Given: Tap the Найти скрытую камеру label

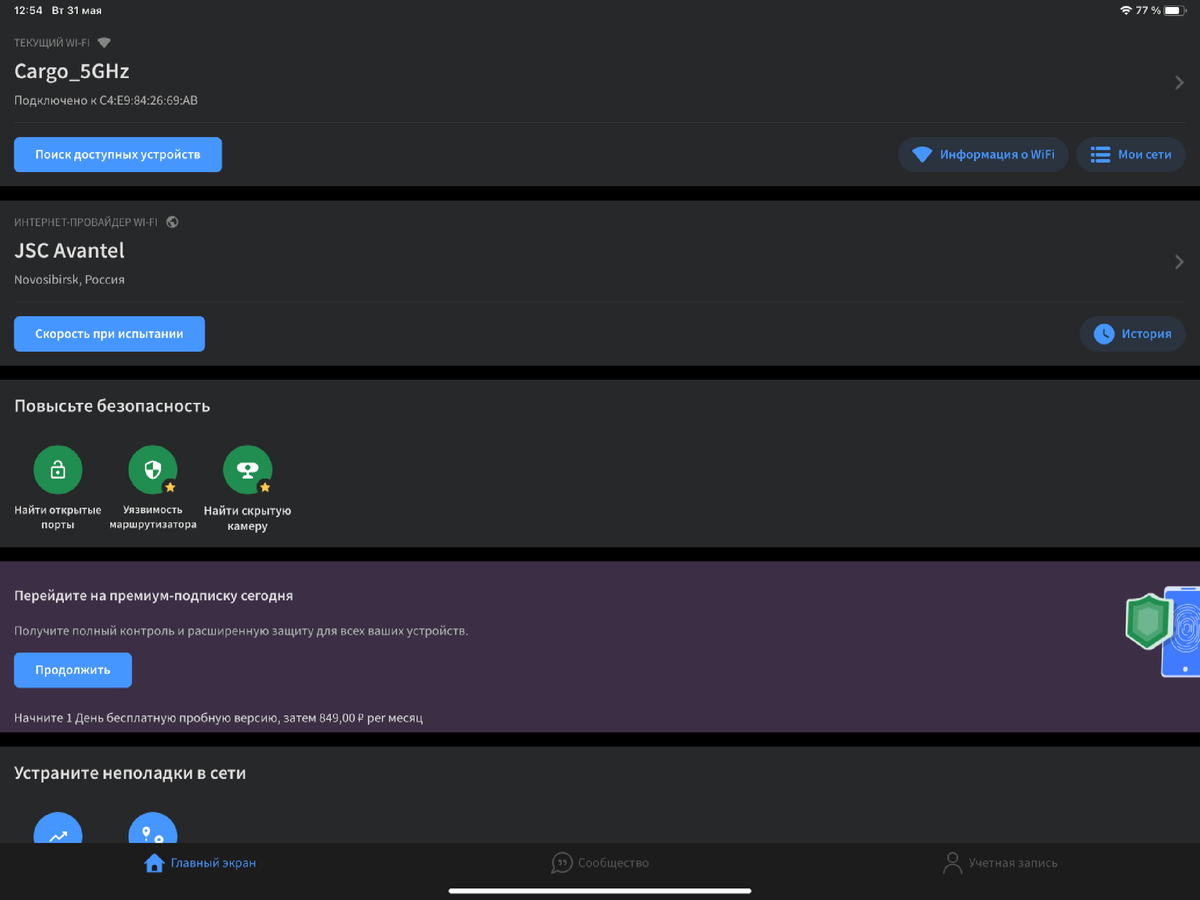Looking at the screenshot, I should click(248, 518).
